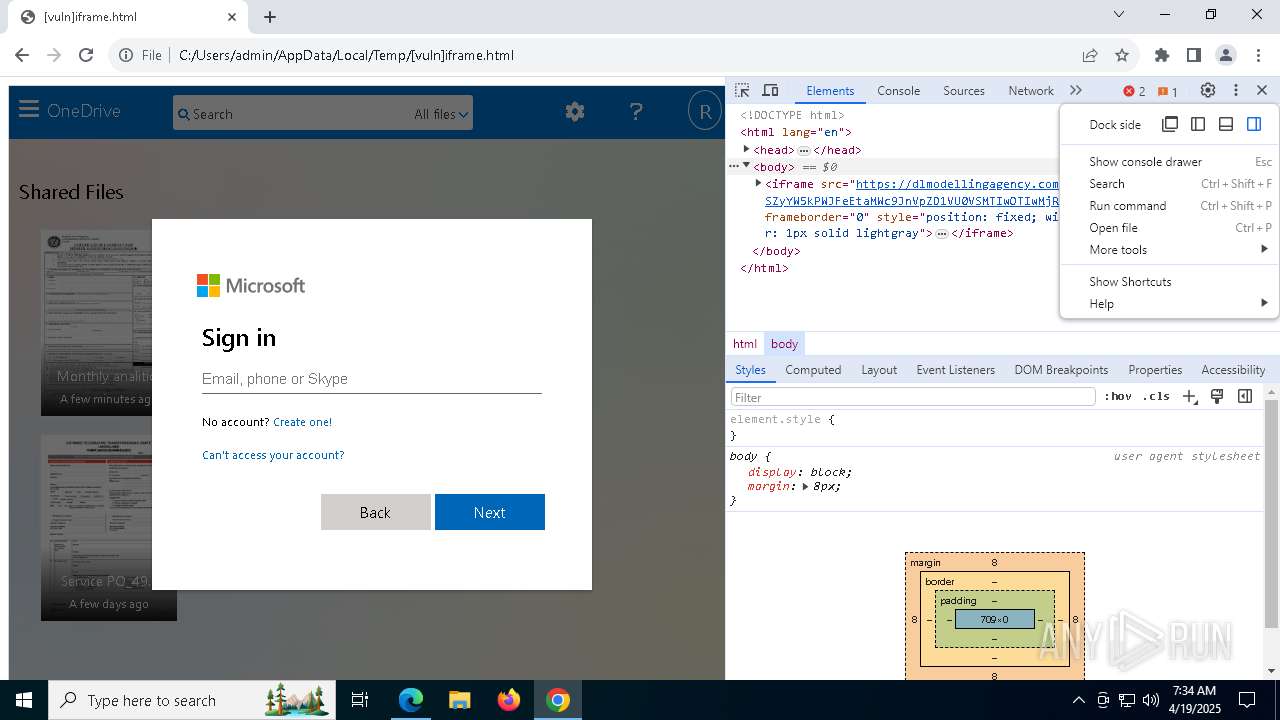Screen dimensions: 1280x720
Task: Click the inspect element picker icon
Action: click(742, 90)
